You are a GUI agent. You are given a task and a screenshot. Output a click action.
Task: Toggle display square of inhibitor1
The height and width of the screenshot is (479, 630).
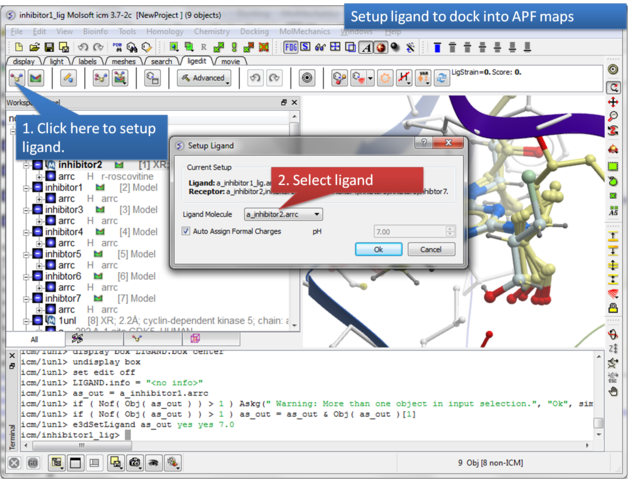click(x=38, y=187)
